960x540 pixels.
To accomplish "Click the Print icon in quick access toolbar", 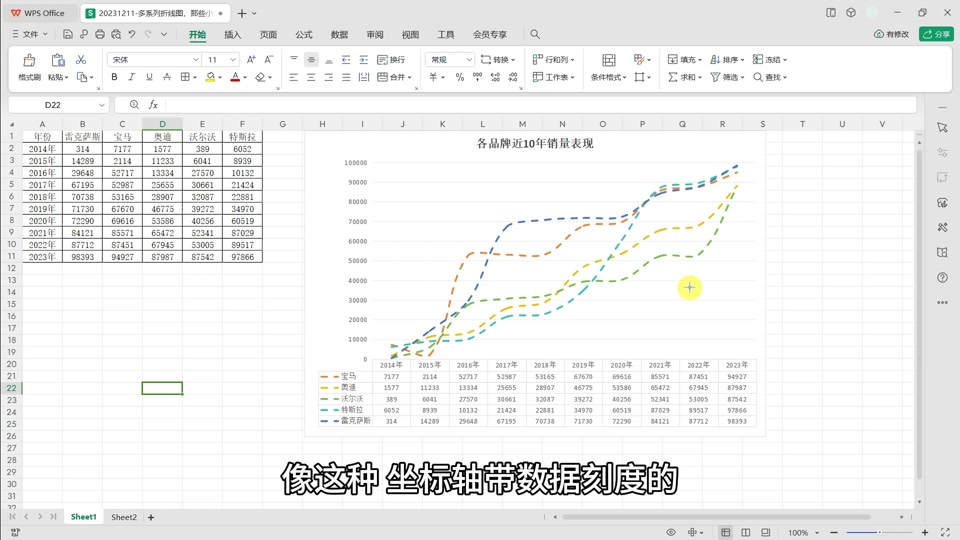I will [x=100, y=34].
